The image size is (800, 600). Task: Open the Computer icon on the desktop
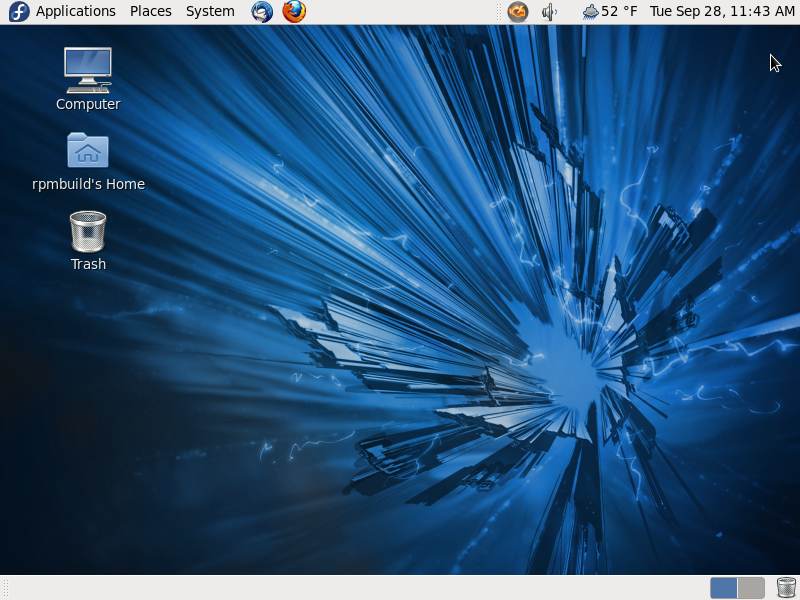point(87,70)
